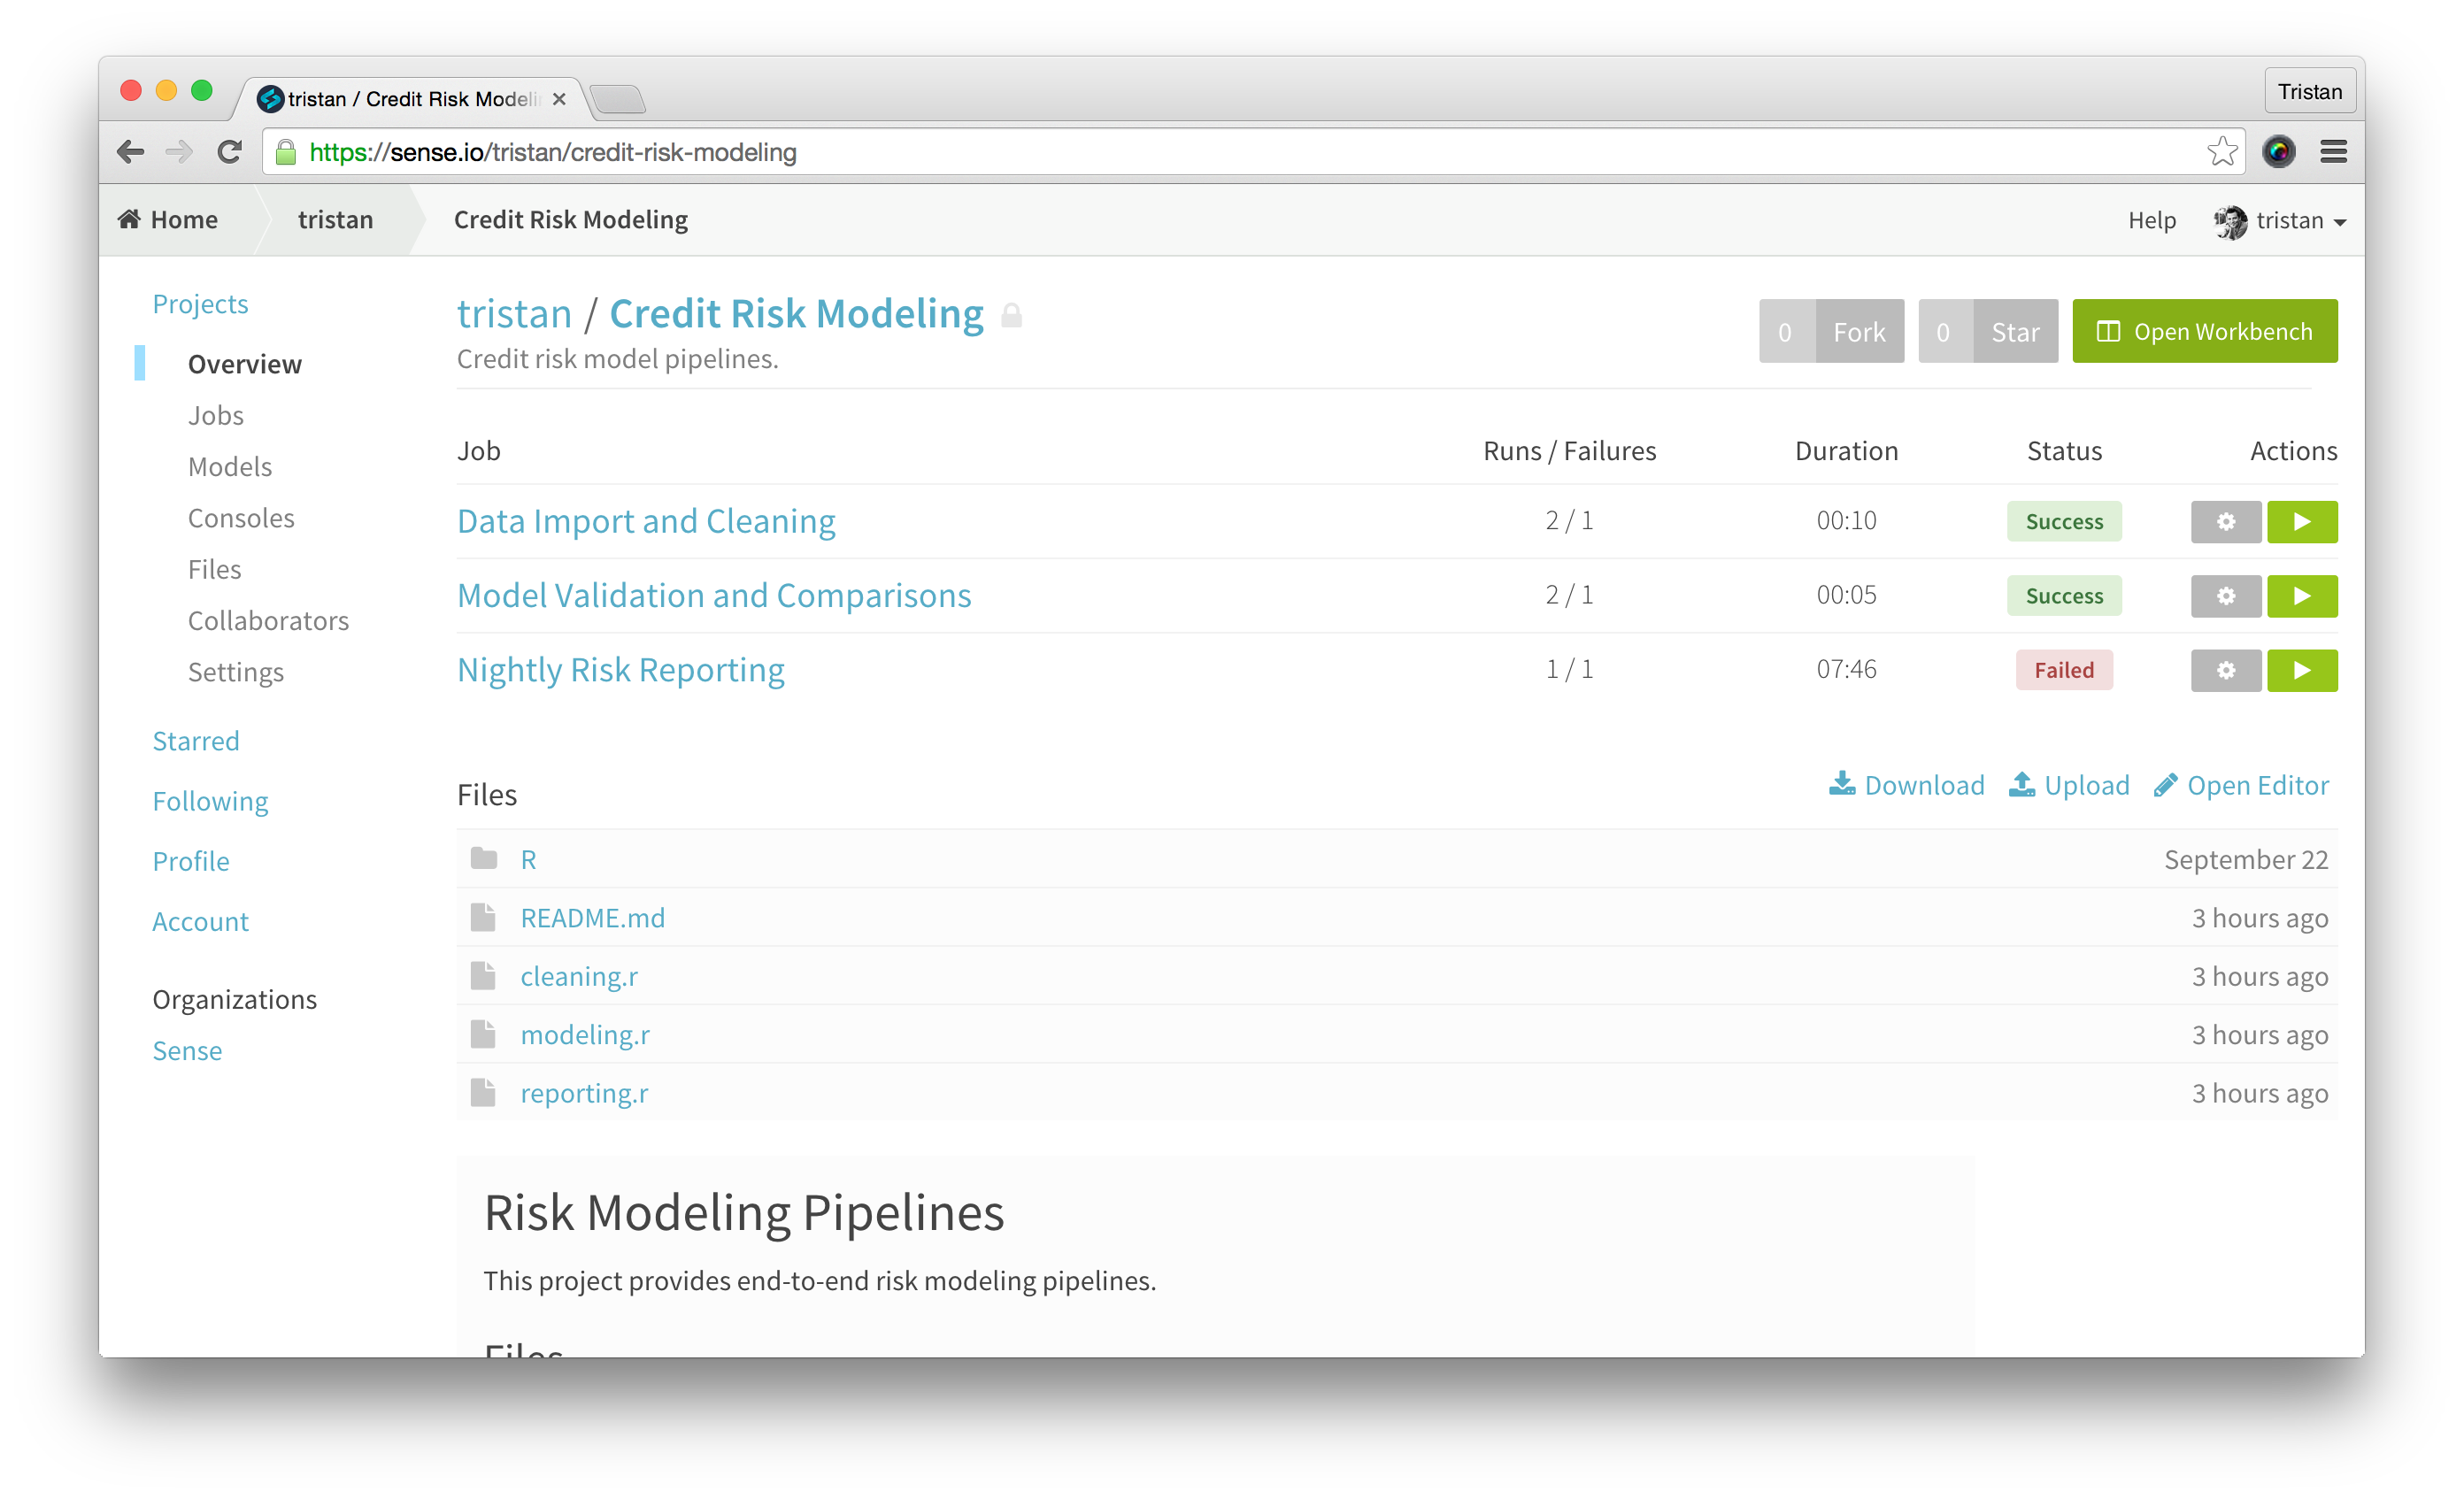
Task: Click Open Editor link
Action: pos(2241,785)
